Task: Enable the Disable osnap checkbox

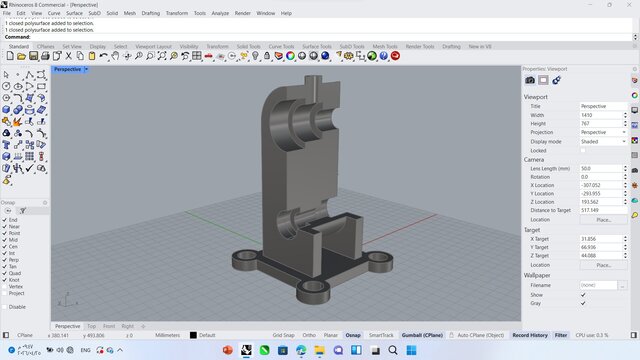Action: point(5,307)
